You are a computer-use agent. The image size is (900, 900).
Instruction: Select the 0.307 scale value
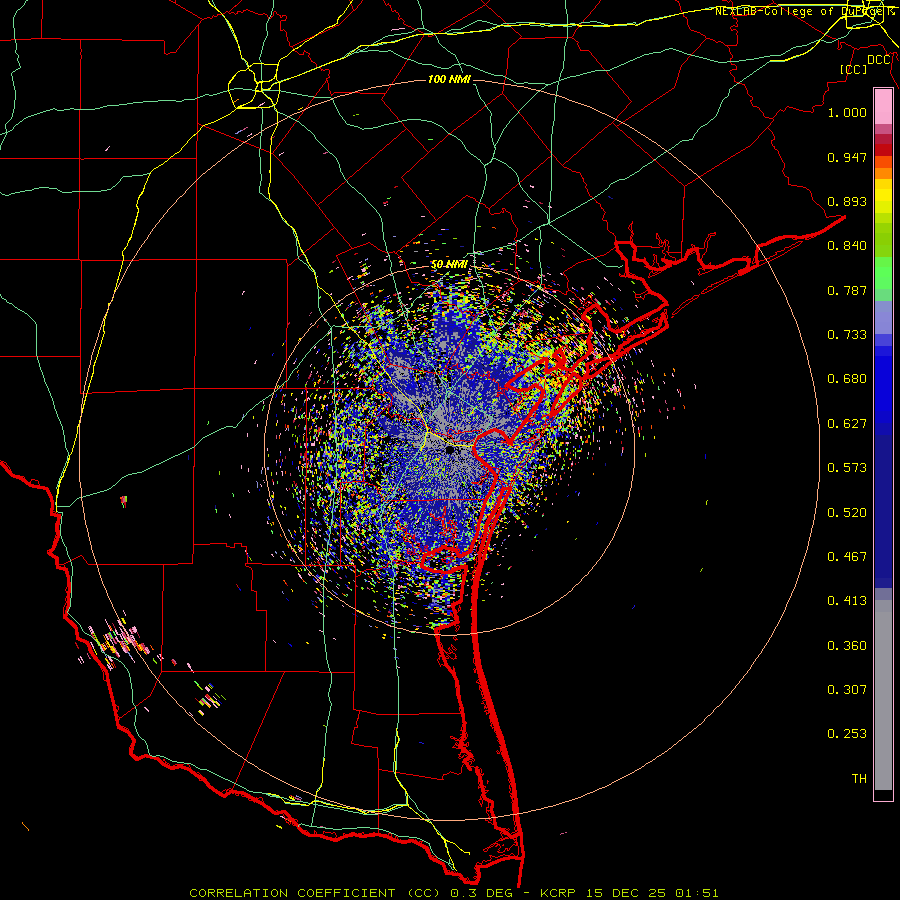(847, 690)
